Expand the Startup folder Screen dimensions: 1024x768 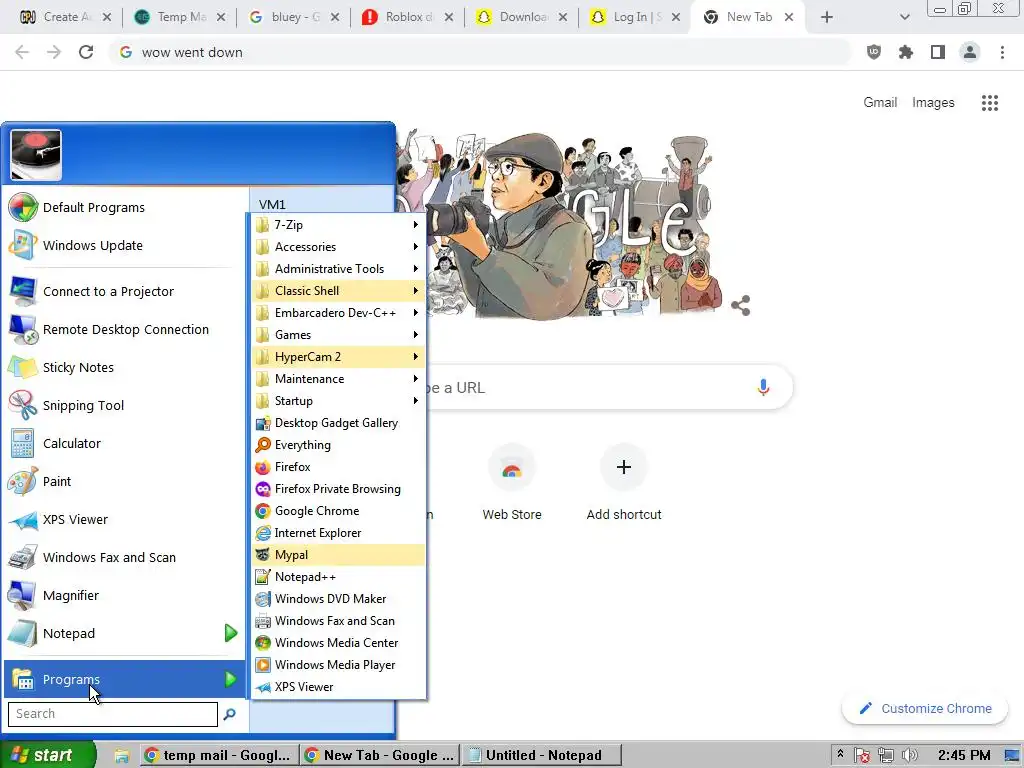(x=338, y=401)
